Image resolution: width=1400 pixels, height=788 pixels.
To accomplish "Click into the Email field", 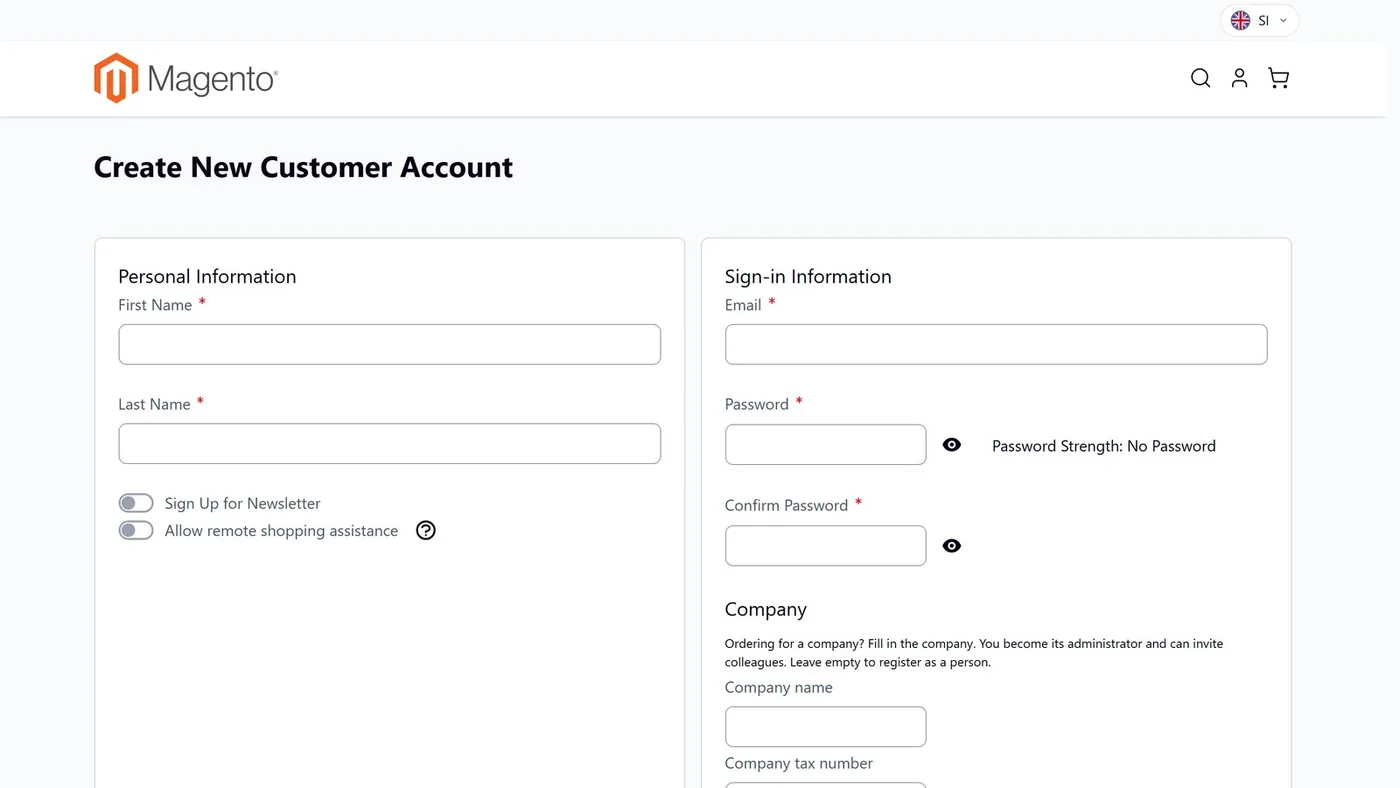I will pyautogui.click(x=996, y=344).
